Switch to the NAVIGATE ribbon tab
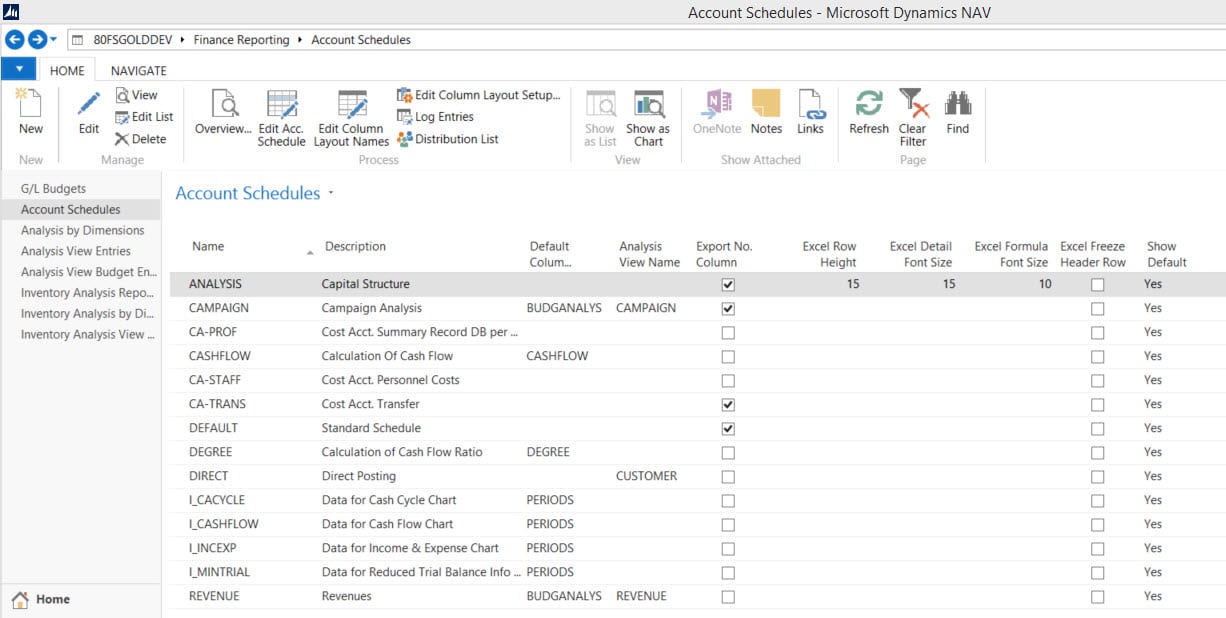This screenshot has width=1226, height=618. point(138,70)
